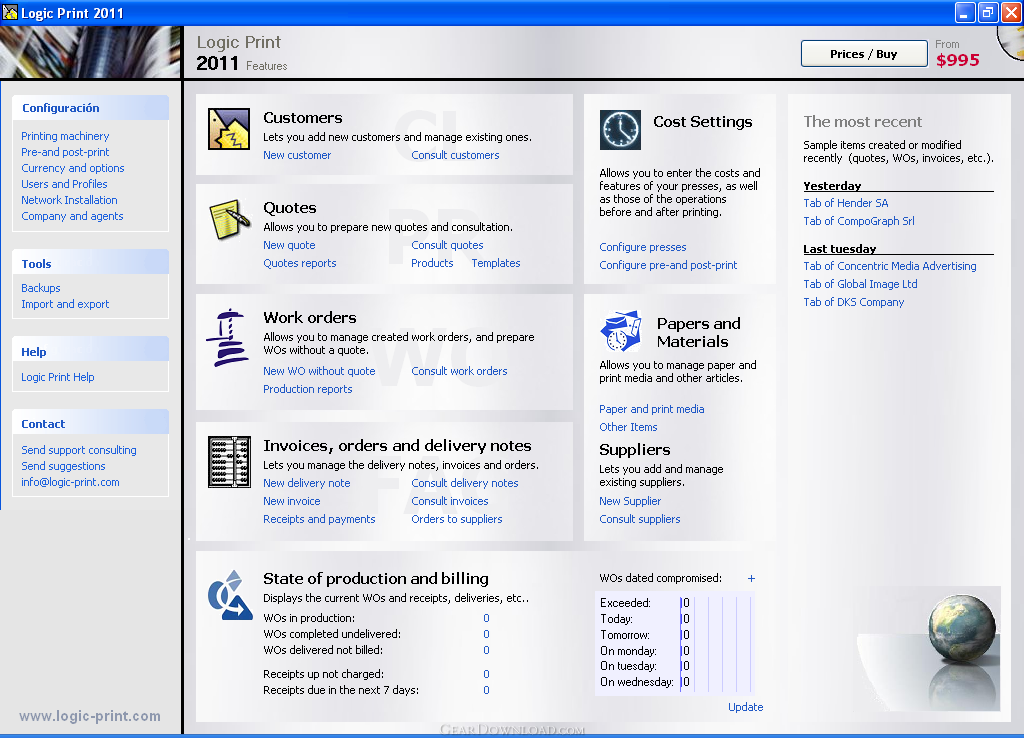Click WOs completed undelivered count
Screen dimensions: 1024x738
click(x=486, y=634)
